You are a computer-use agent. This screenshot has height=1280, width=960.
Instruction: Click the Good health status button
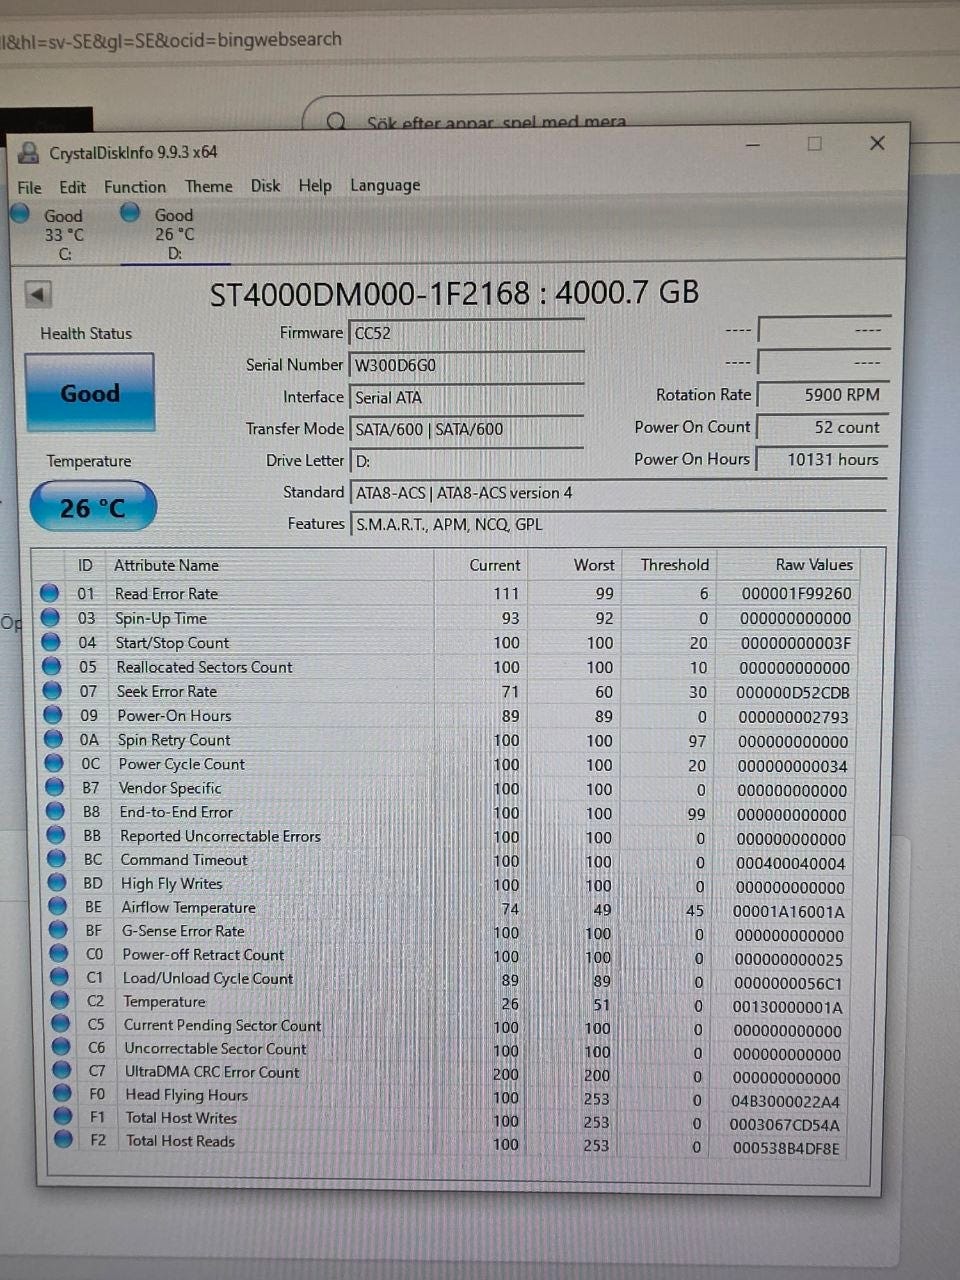90,393
